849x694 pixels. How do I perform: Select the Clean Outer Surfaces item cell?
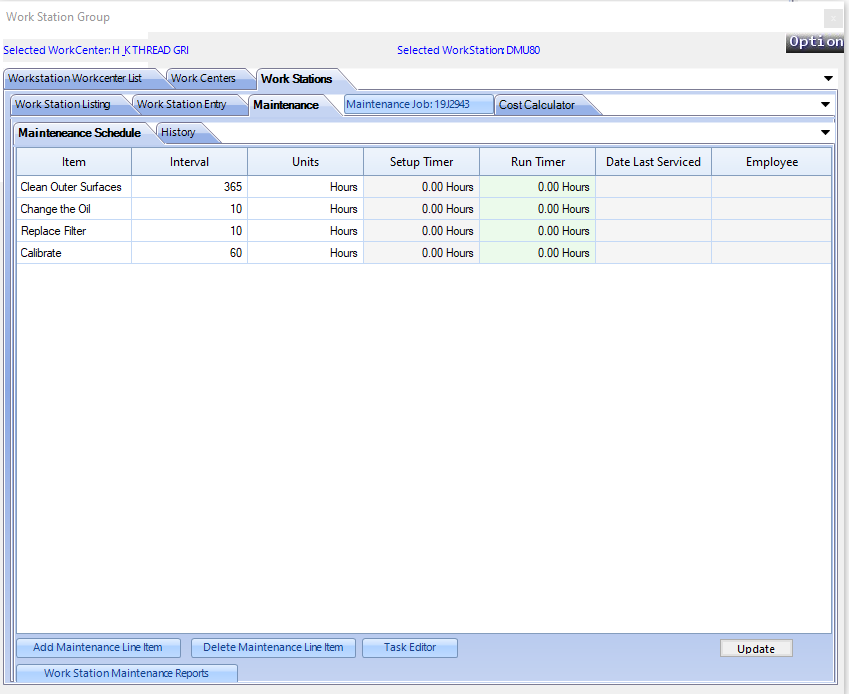[73, 187]
